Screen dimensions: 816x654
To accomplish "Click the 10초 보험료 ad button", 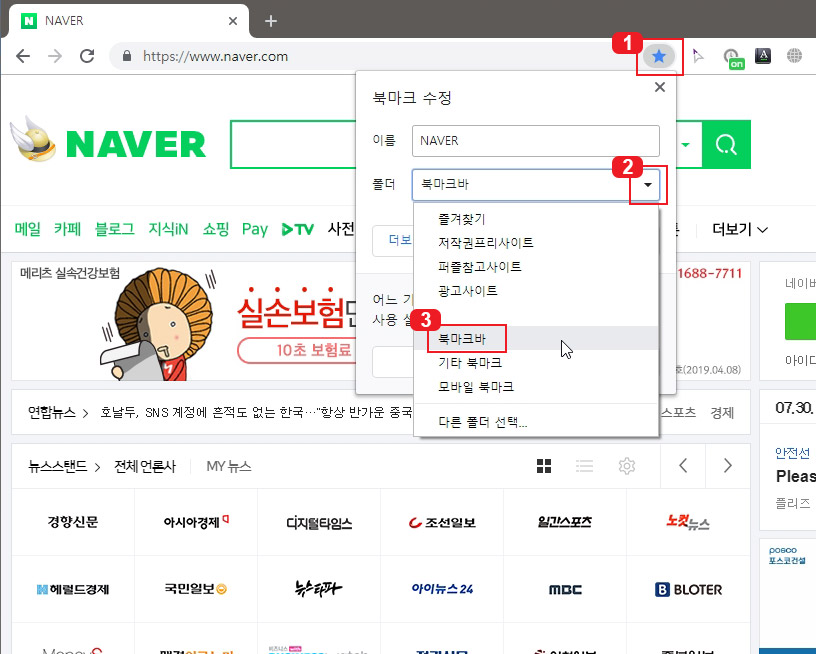I will (x=298, y=350).
